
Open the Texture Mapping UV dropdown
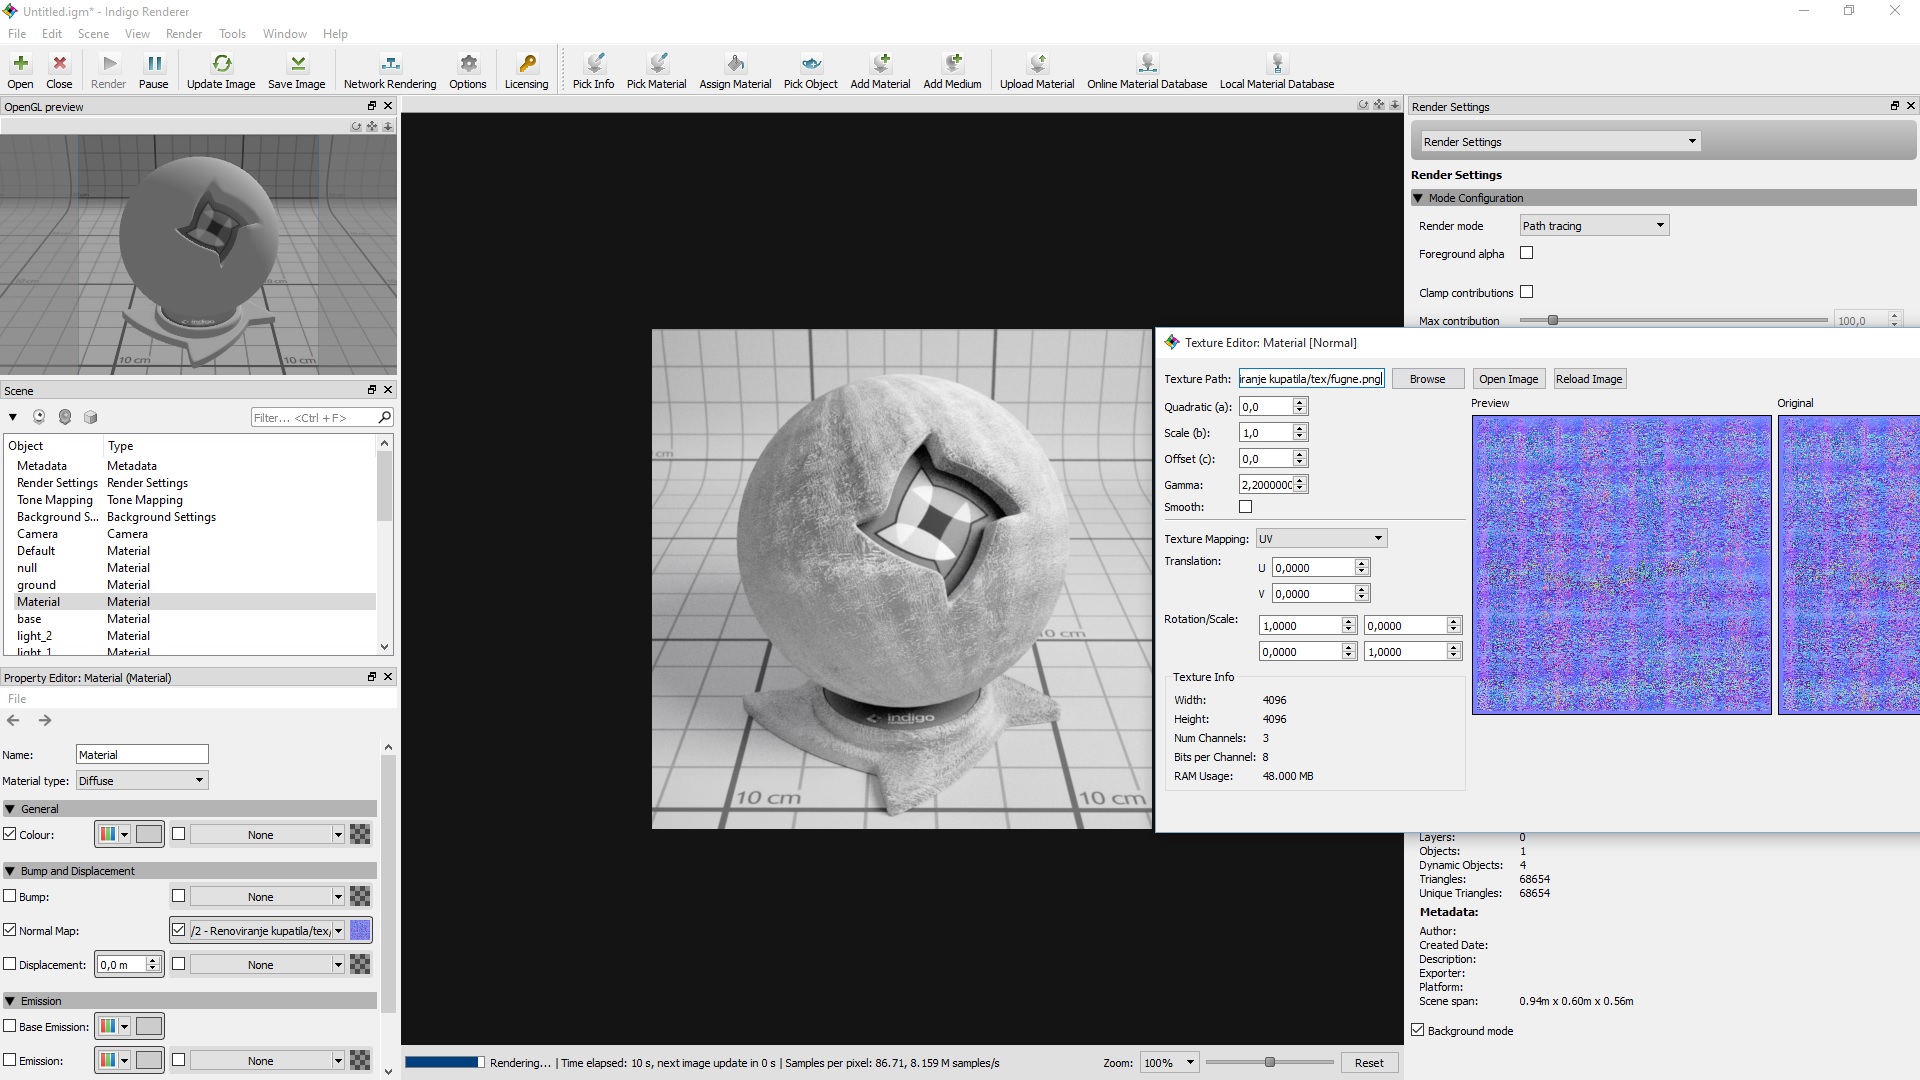point(1321,538)
